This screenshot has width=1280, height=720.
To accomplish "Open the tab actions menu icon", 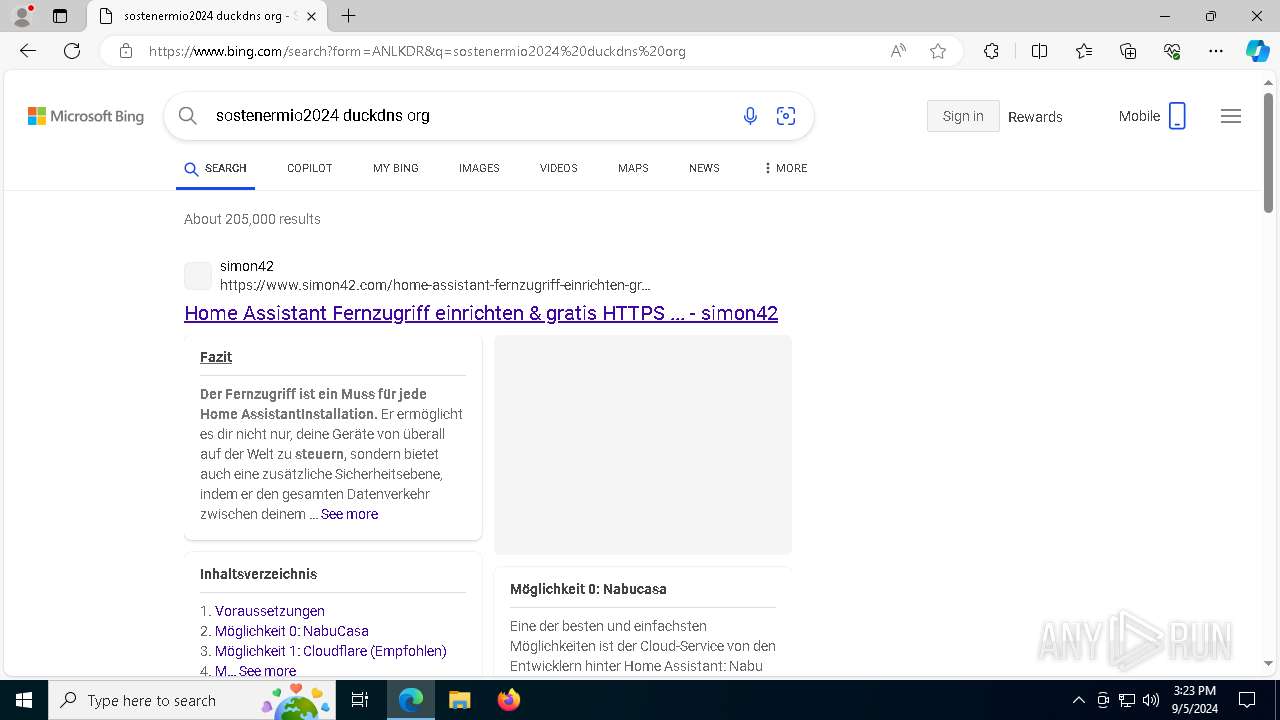I will tap(60, 16).
